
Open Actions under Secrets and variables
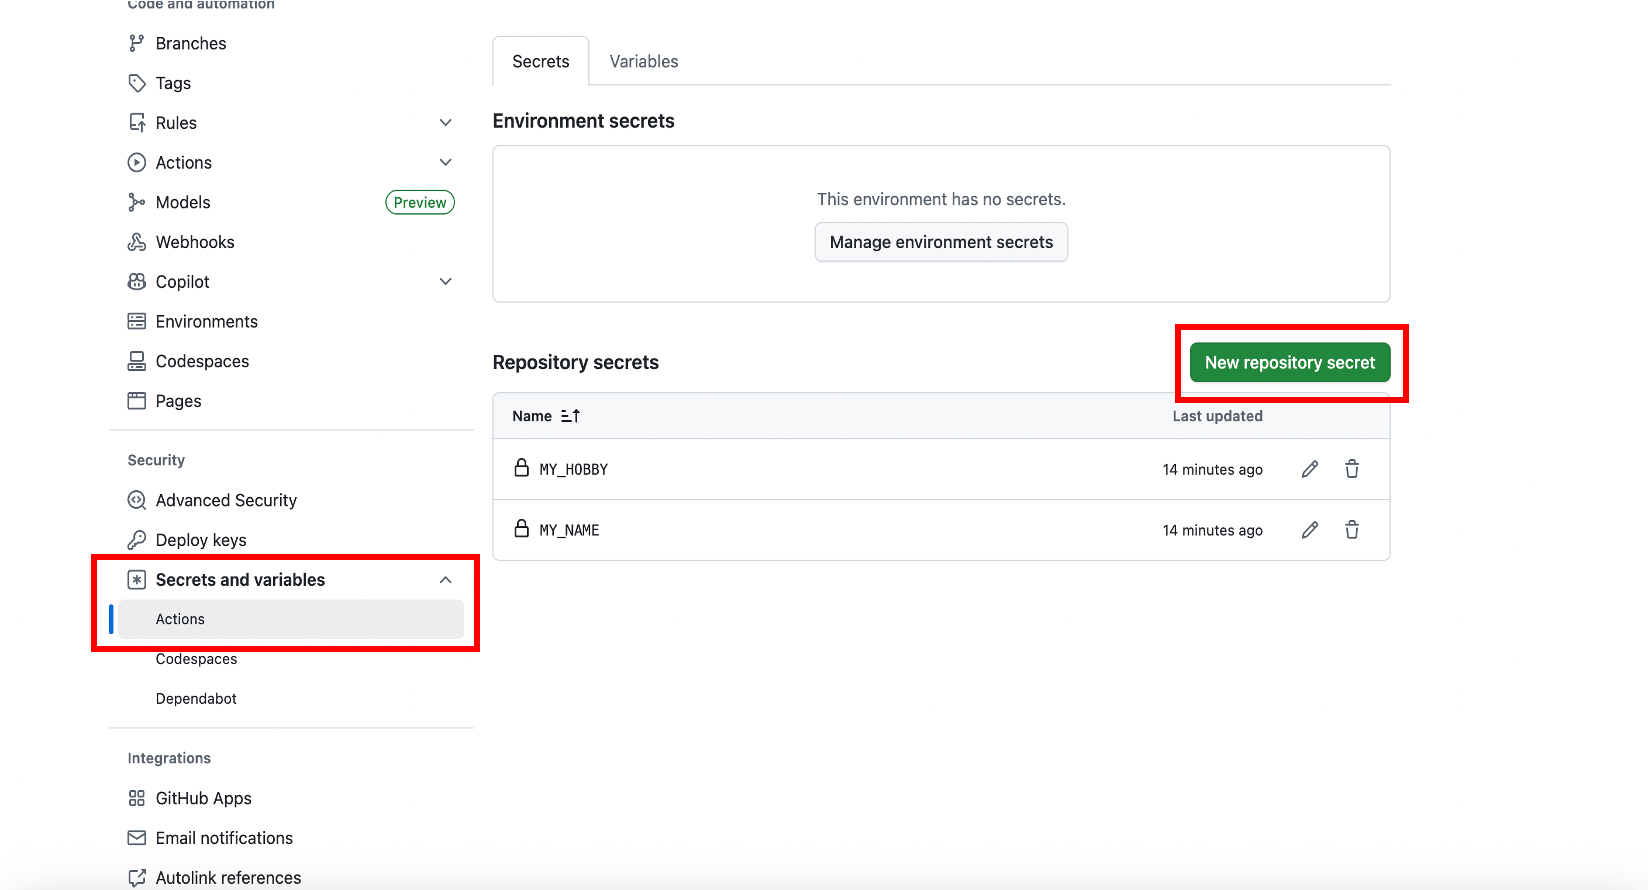[291, 619]
